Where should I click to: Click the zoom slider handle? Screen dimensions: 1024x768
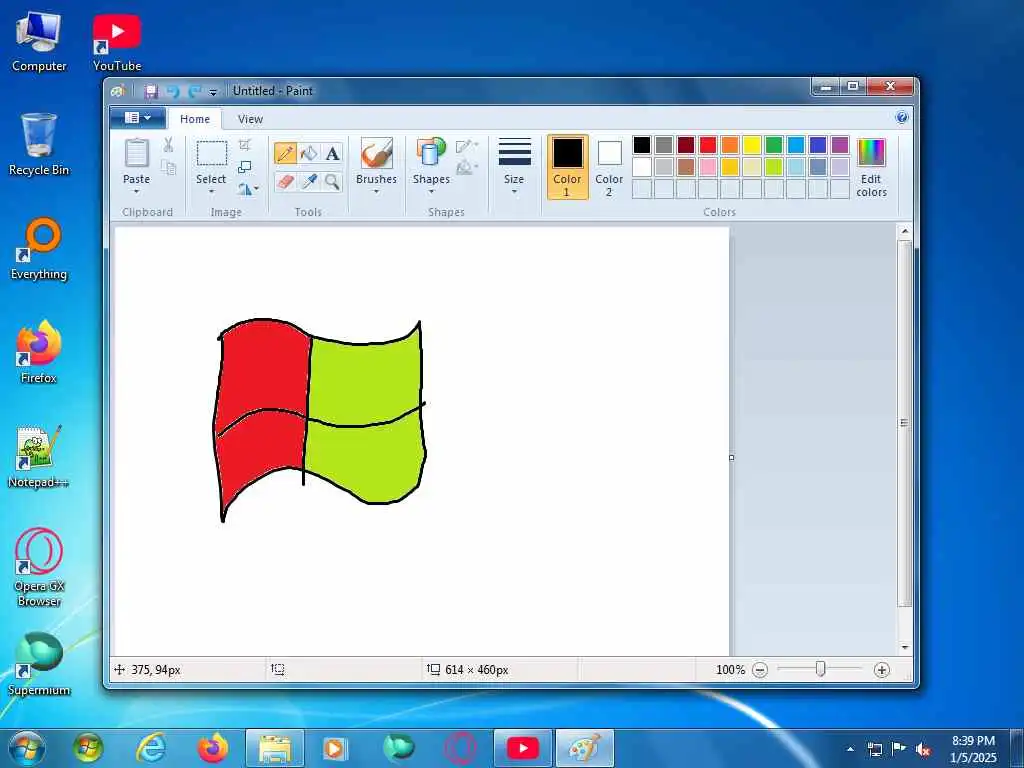(820, 669)
